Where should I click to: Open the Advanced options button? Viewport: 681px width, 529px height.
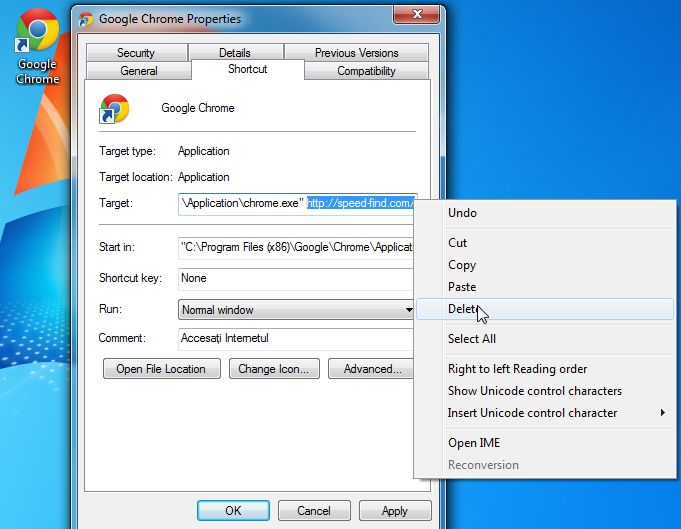point(370,369)
